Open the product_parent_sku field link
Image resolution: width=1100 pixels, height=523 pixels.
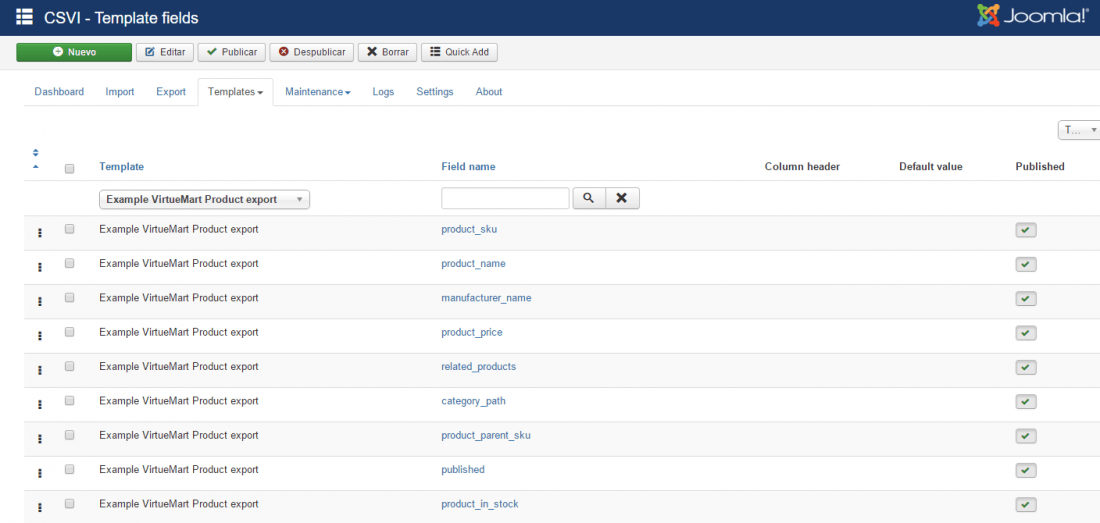[485, 435]
